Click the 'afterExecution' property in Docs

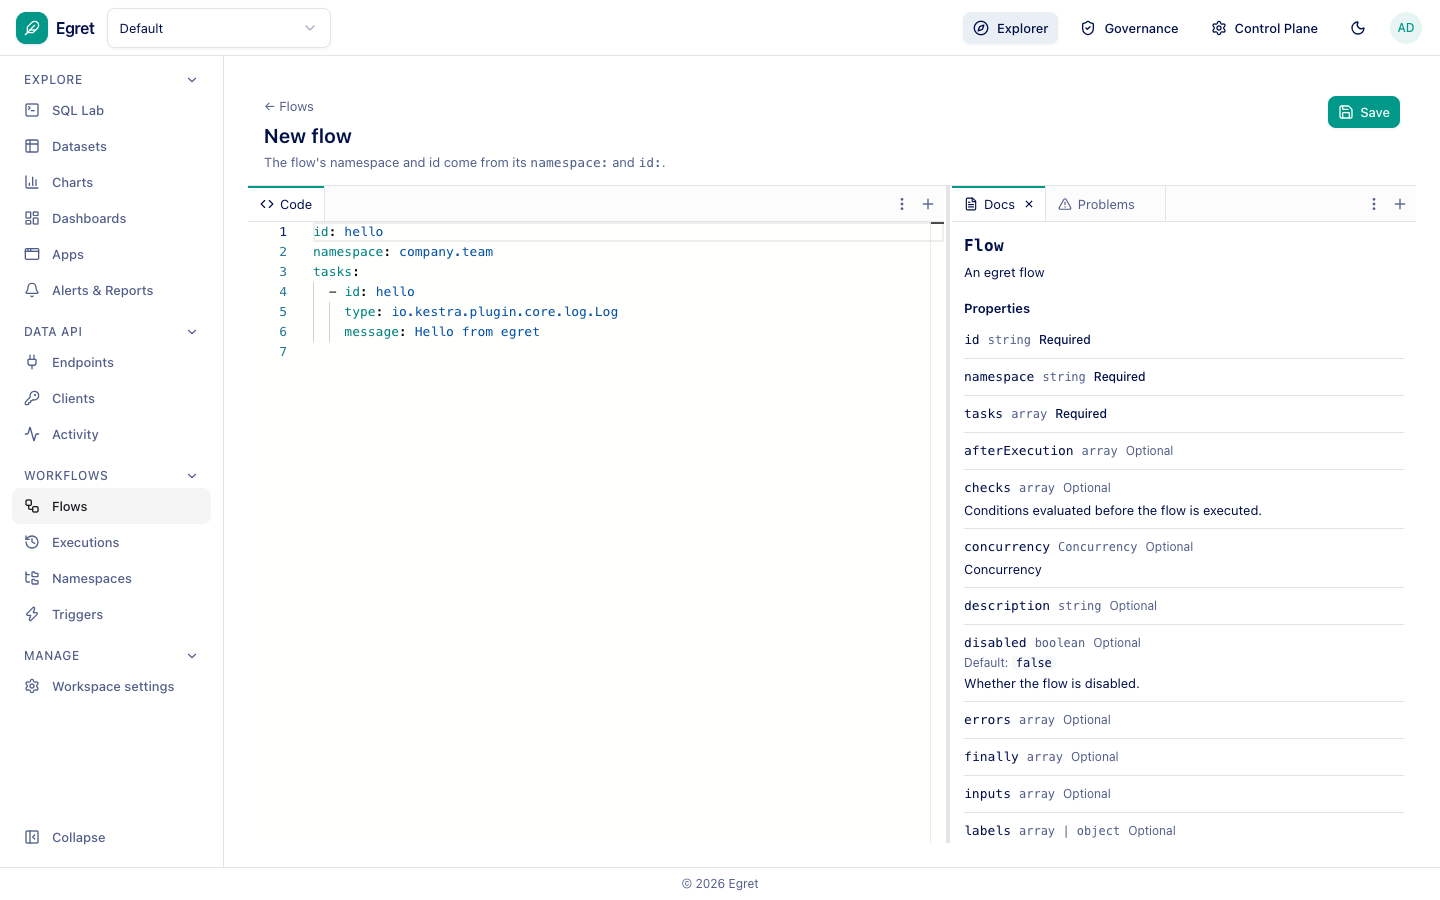point(1018,451)
